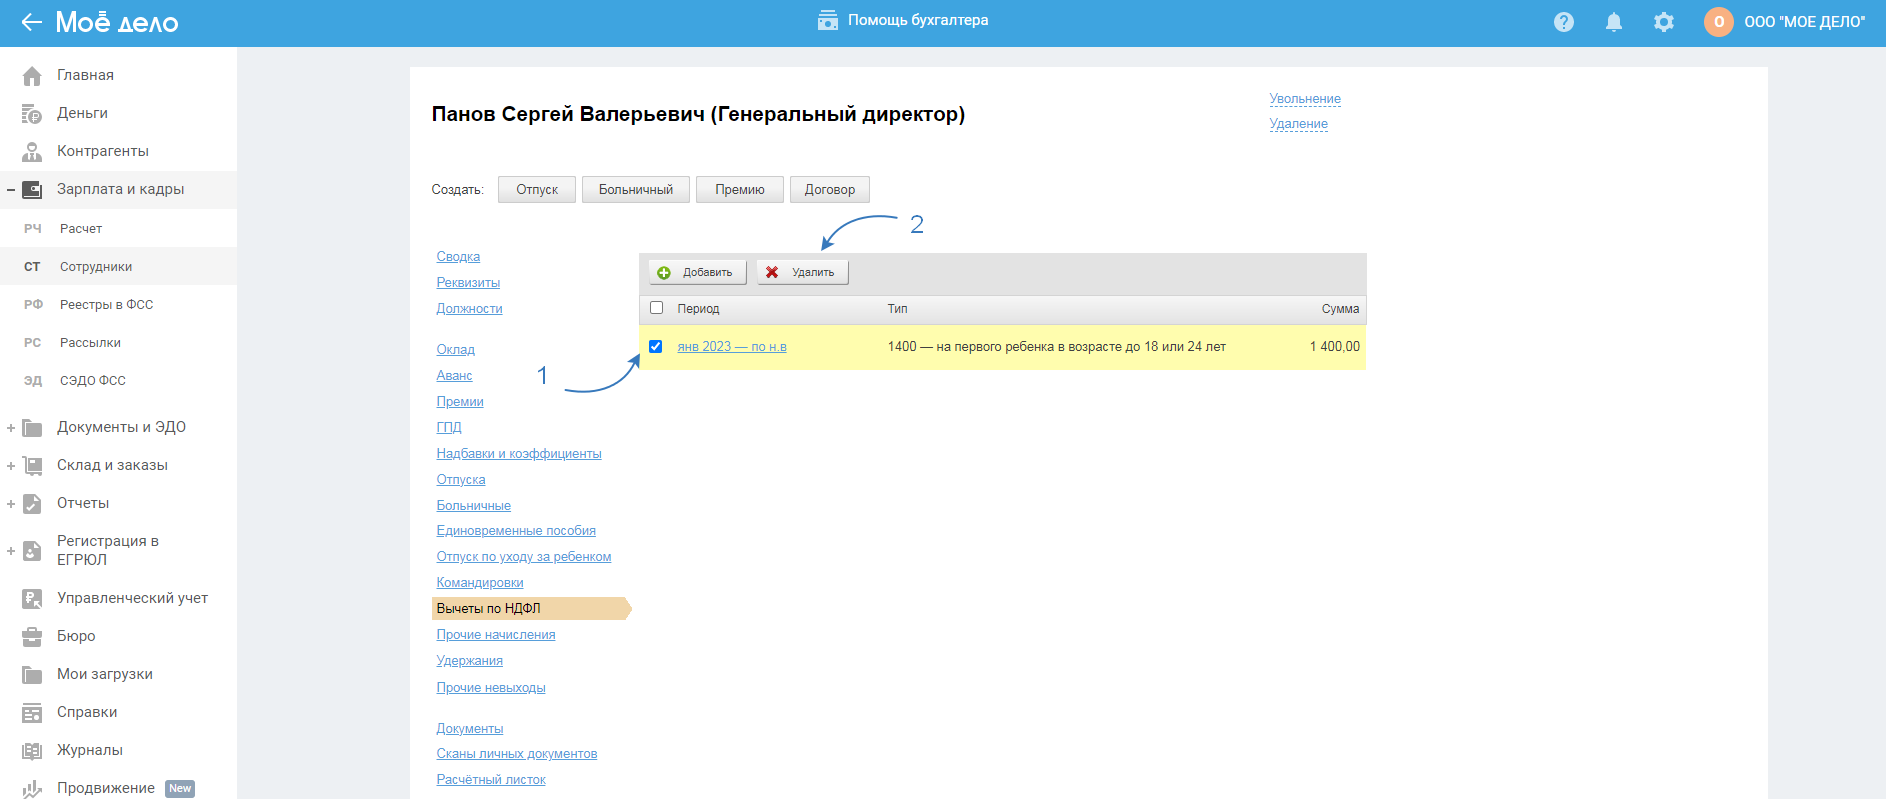Image resolution: width=1886 pixels, height=799 pixels.
Task: Click the Отчеты document icon
Action: pyautogui.click(x=32, y=503)
